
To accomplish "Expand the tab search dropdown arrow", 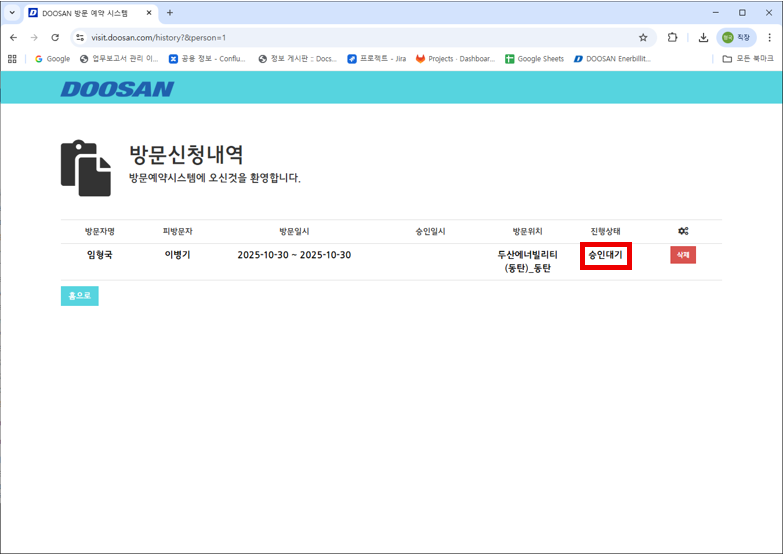I will [x=11, y=13].
